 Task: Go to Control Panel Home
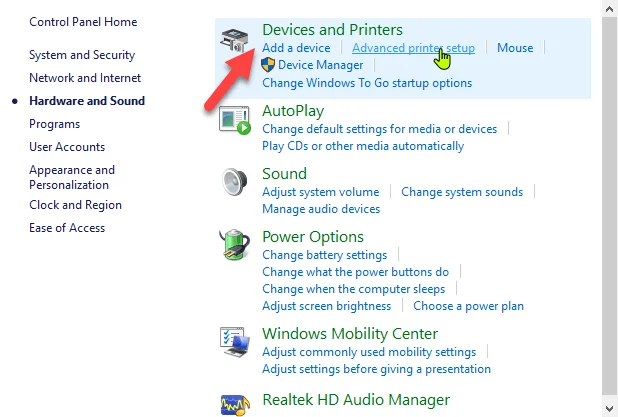83,22
